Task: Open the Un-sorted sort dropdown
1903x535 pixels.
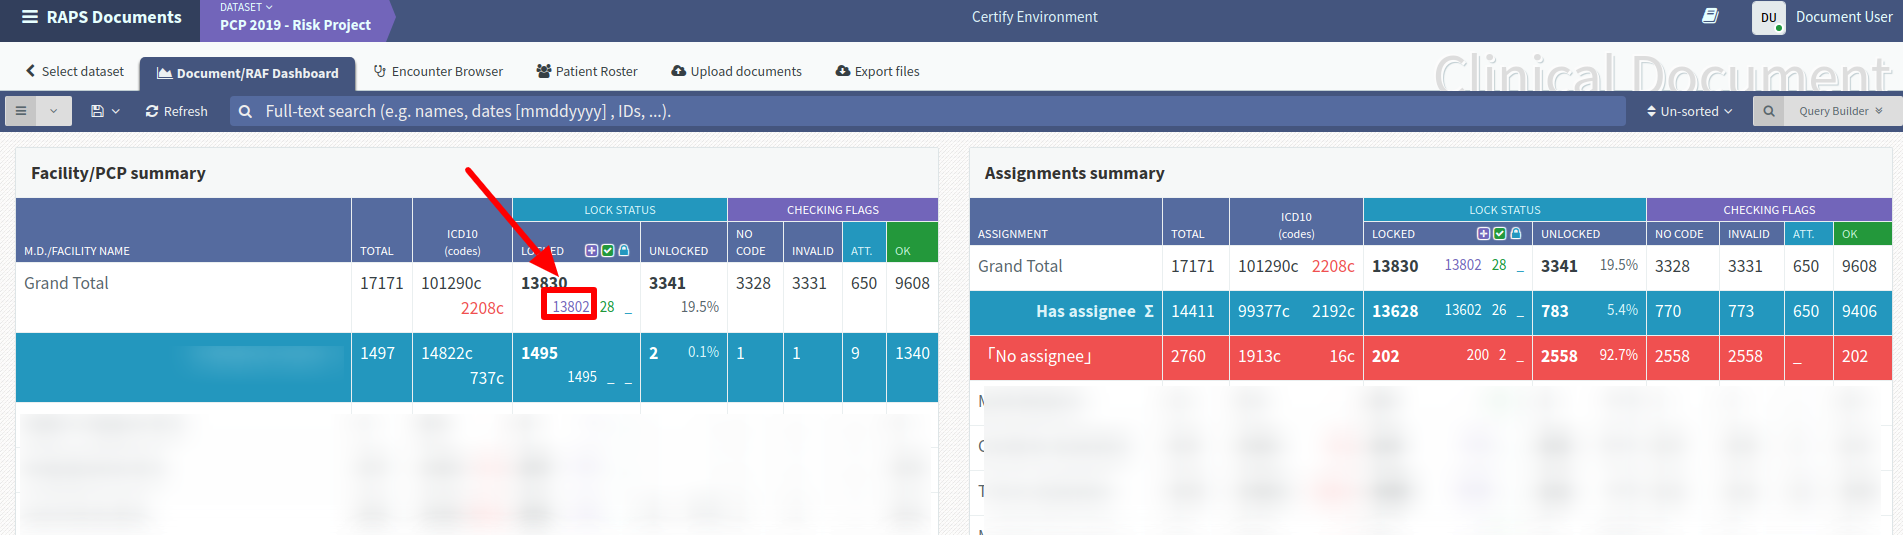Action: click(x=1689, y=111)
